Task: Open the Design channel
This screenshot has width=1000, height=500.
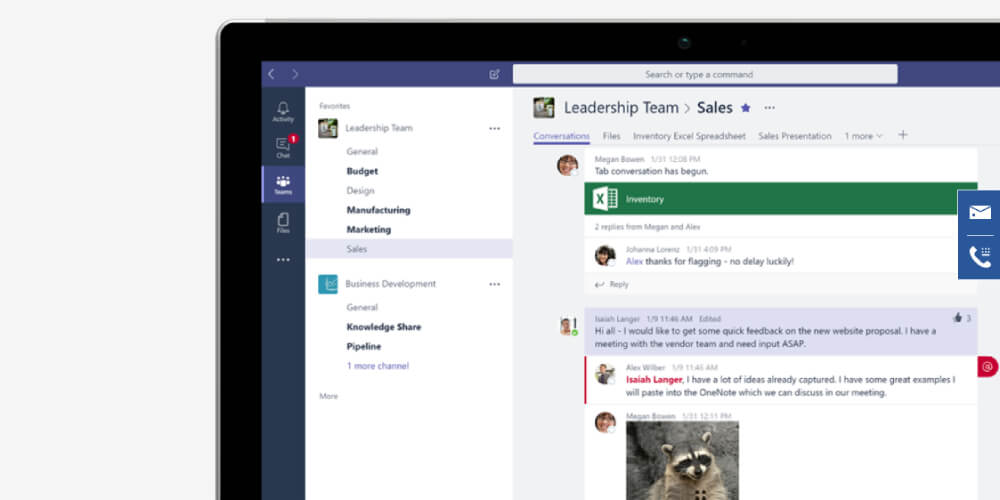Action: [x=360, y=191]
